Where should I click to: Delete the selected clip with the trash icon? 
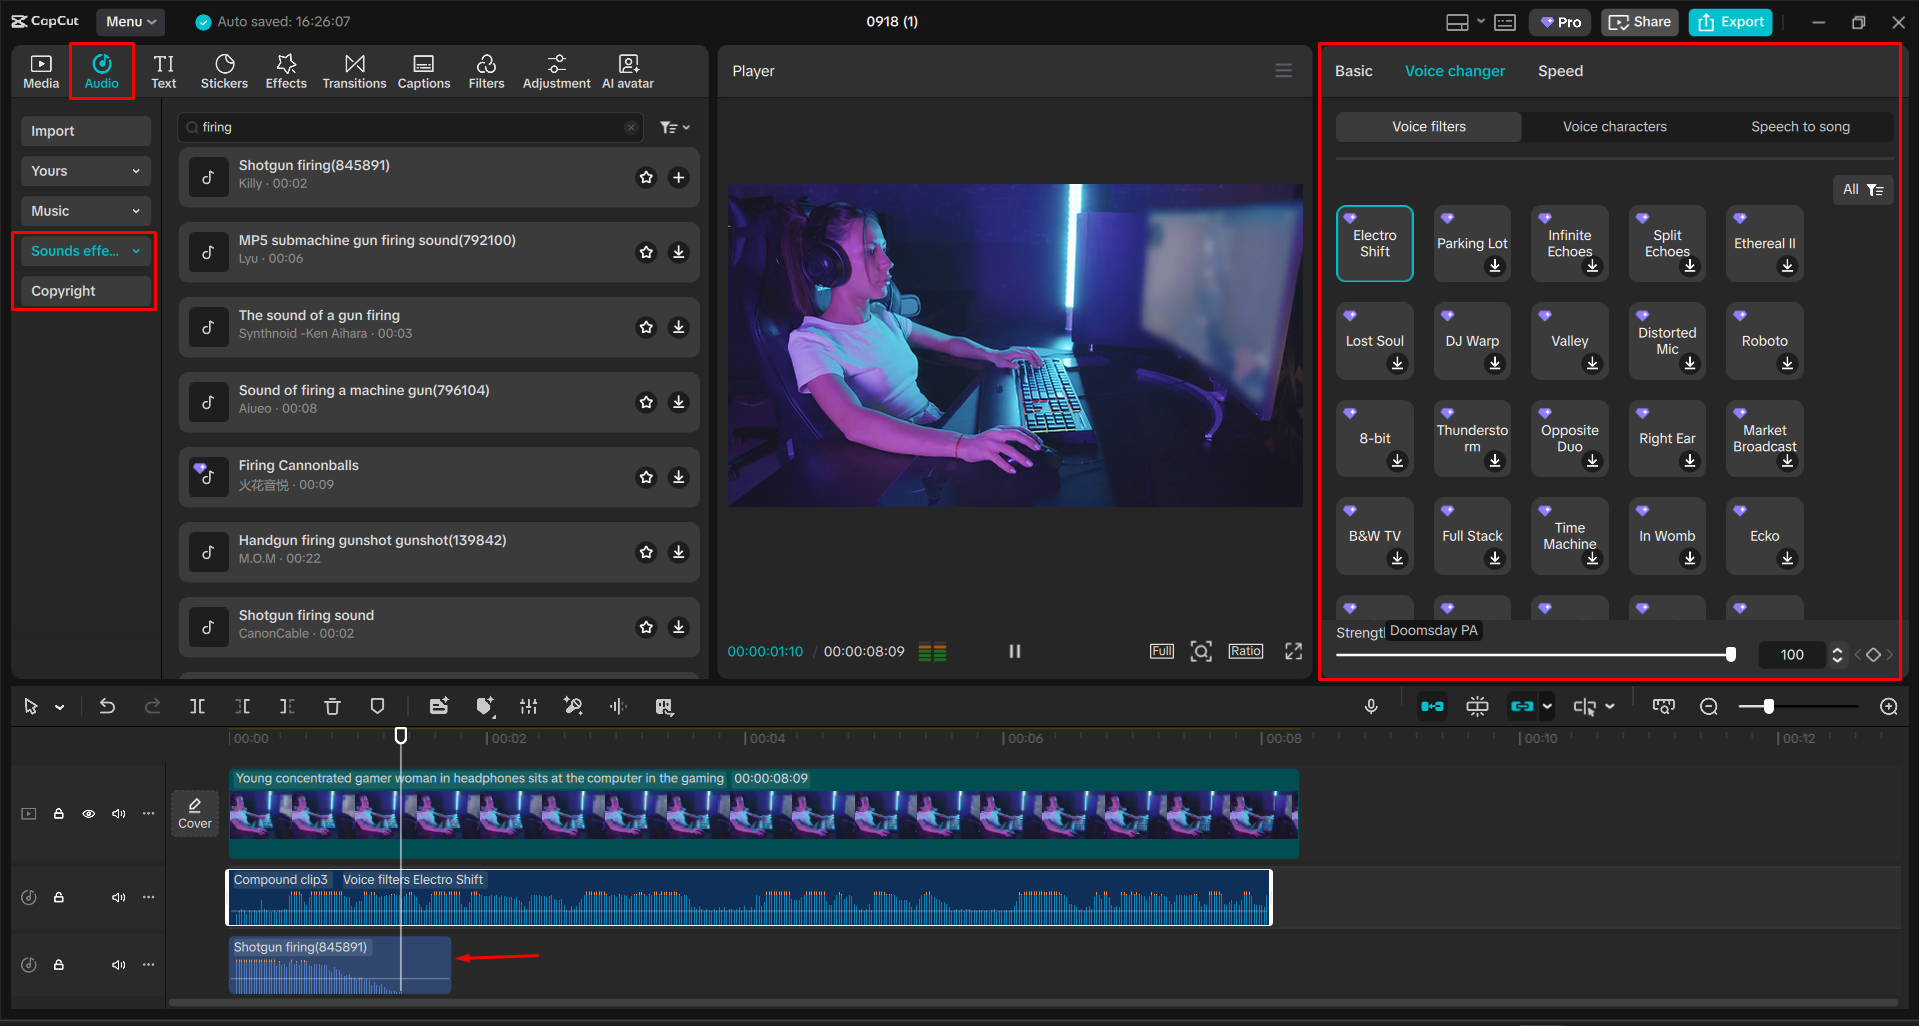pyautogui.click(x=332, y=706)
